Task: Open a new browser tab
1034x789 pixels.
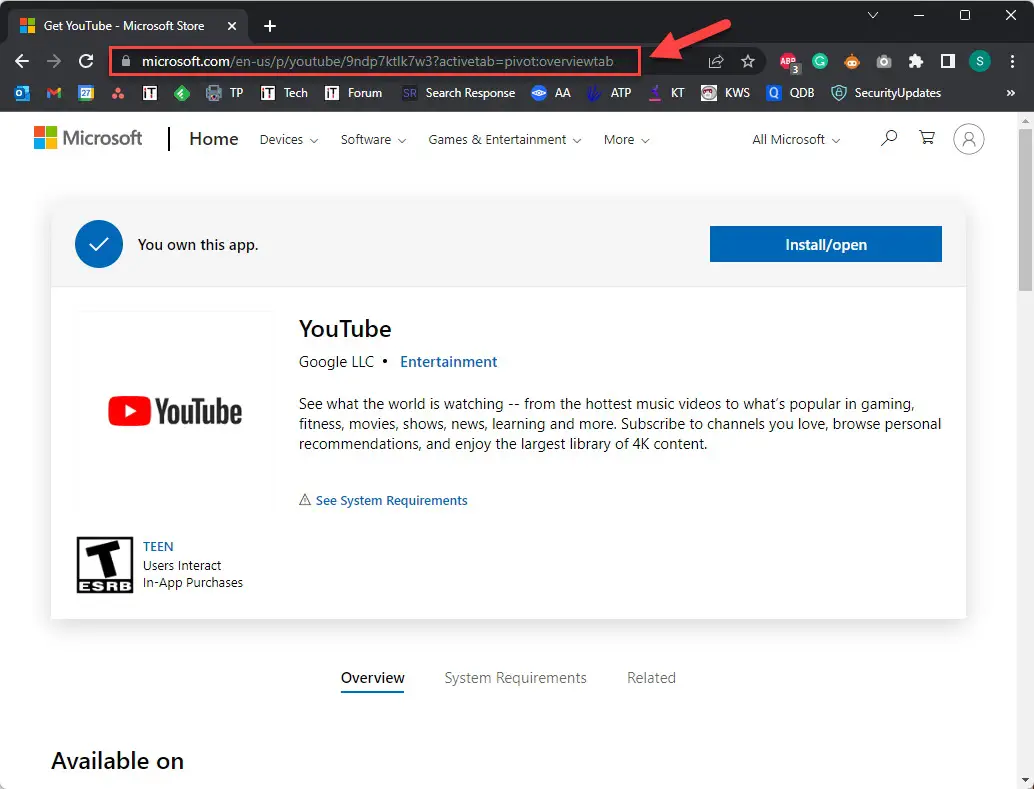Action: click(x=270, y=26)
